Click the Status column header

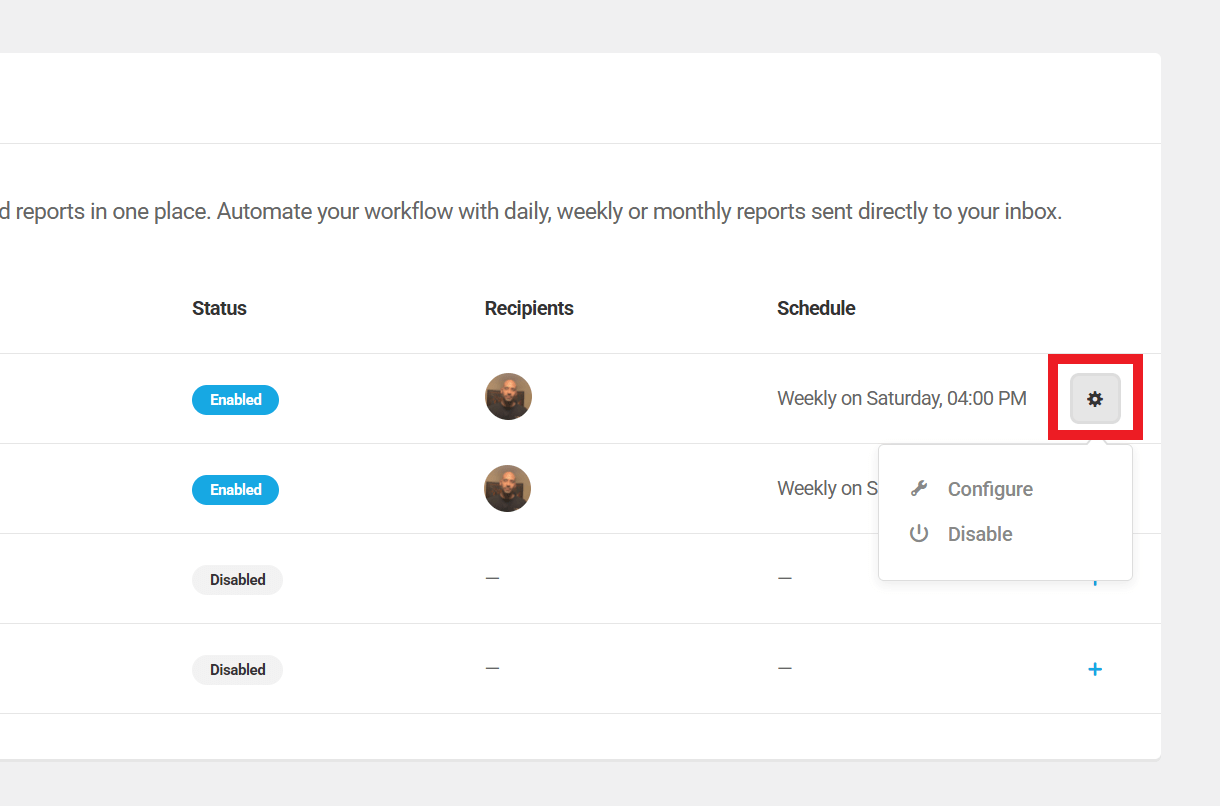(x=219, y=308)
